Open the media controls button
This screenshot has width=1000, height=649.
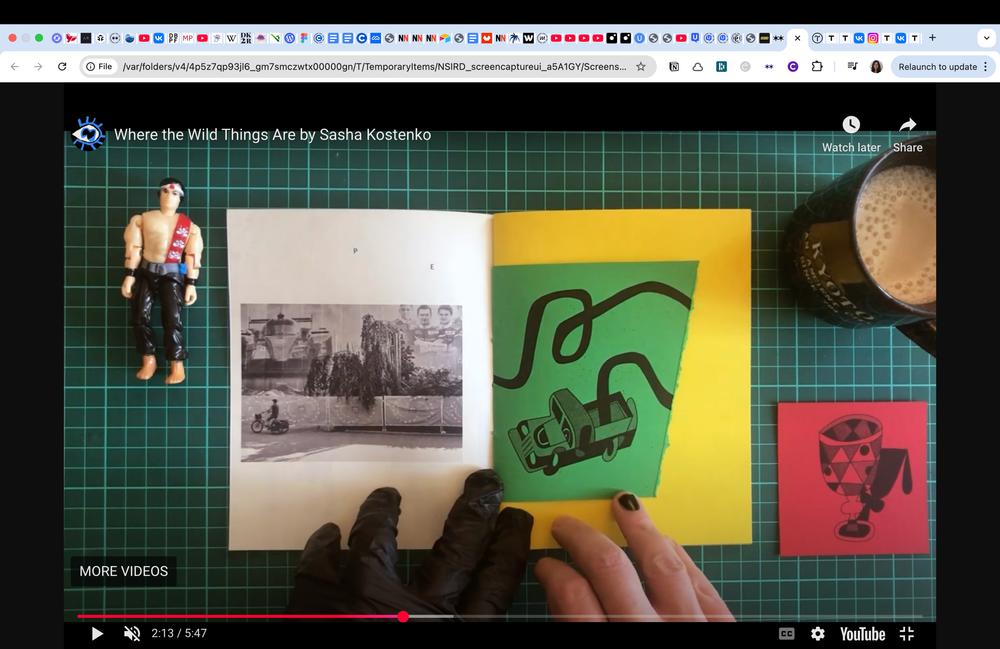click(x=852, y=66)
